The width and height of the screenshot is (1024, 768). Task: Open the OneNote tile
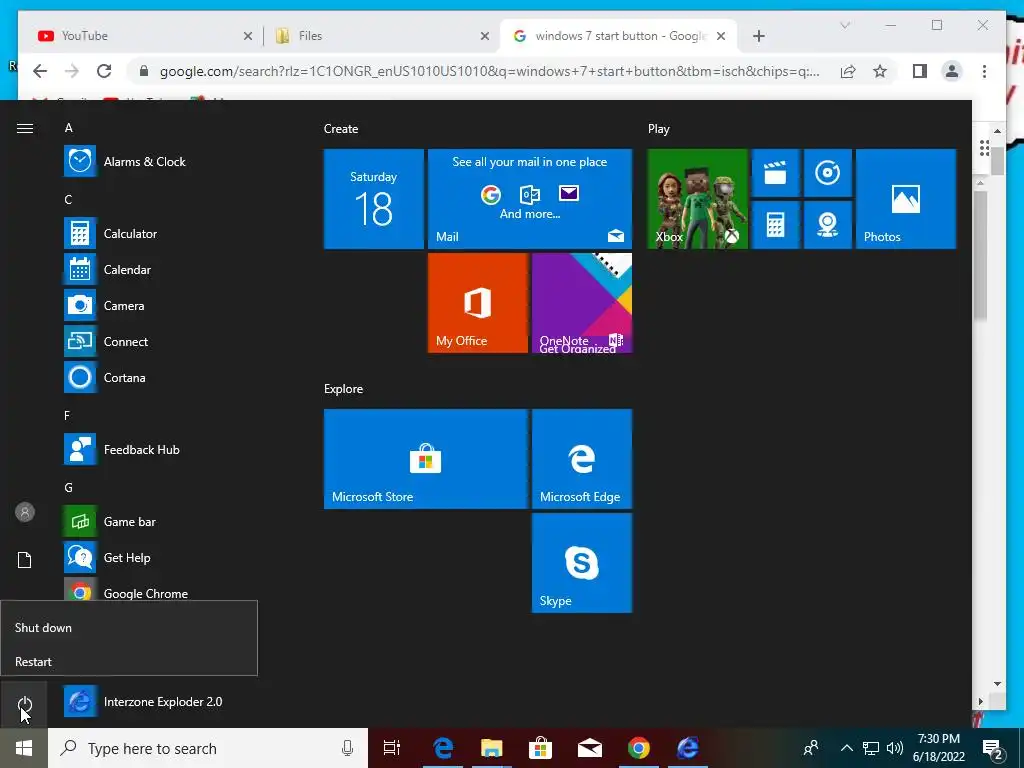click(x=582, y=303)
